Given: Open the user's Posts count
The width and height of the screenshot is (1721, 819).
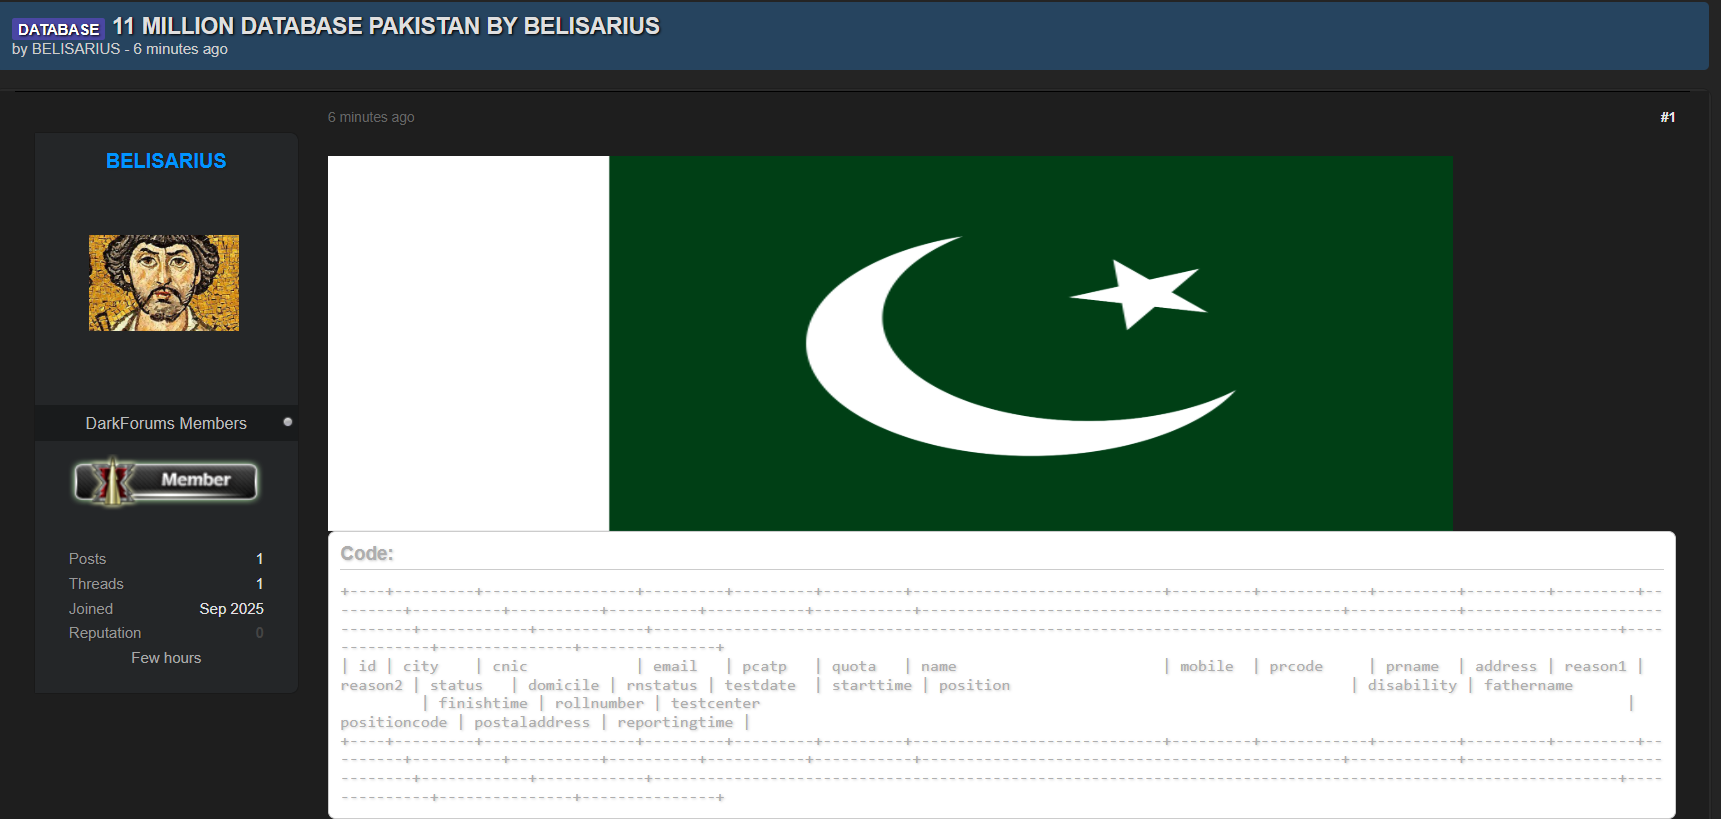Looking at the screenshot, I should [259, 559].
